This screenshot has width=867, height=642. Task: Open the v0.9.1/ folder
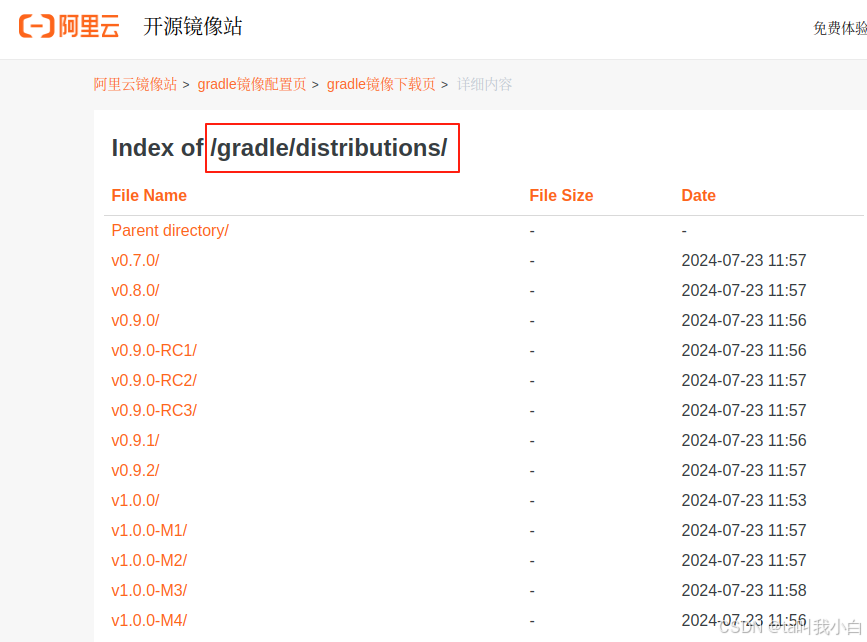135,440
